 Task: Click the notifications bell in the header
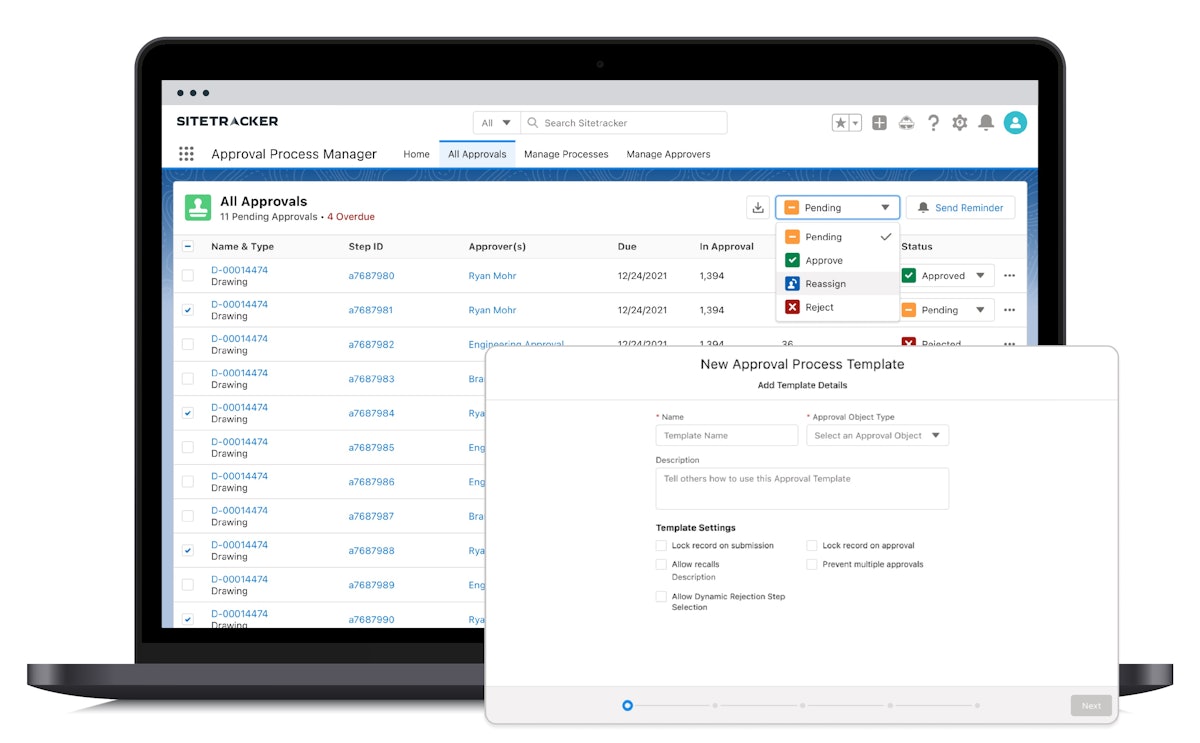[986, 122]
